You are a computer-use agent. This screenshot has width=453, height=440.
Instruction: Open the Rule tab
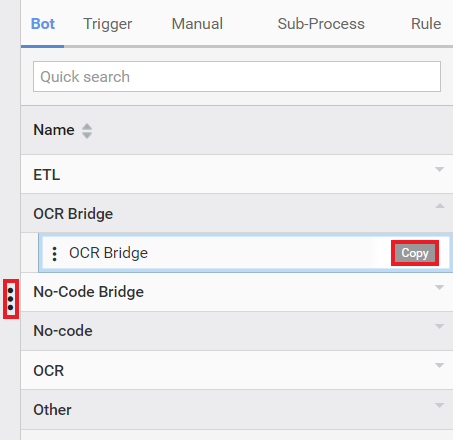426,24
